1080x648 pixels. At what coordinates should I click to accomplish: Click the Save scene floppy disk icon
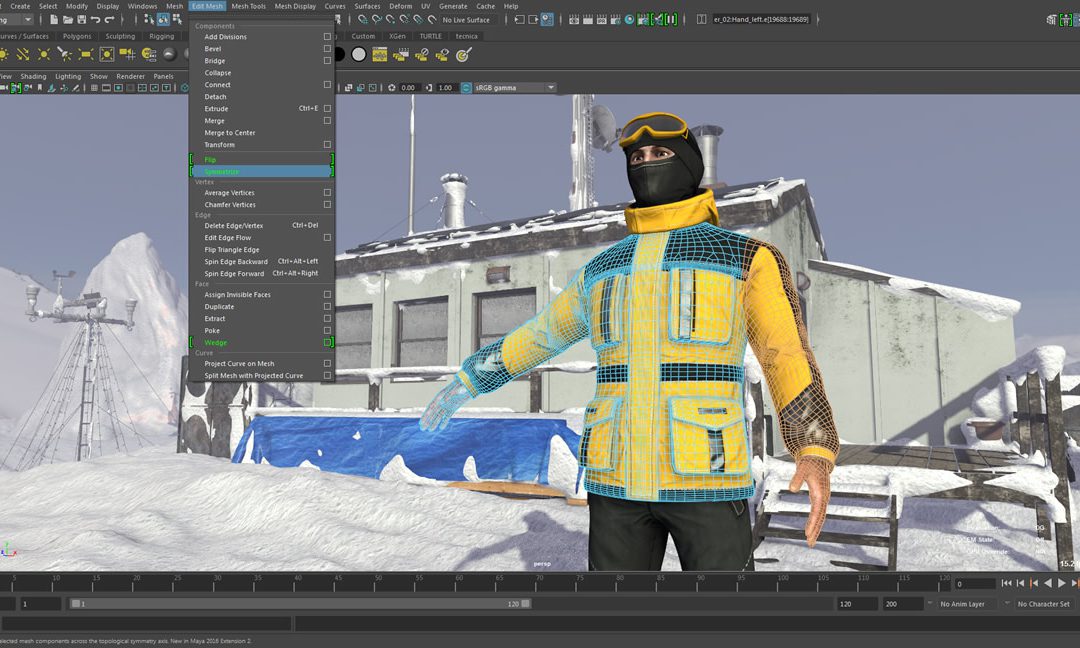click(81, 20)
